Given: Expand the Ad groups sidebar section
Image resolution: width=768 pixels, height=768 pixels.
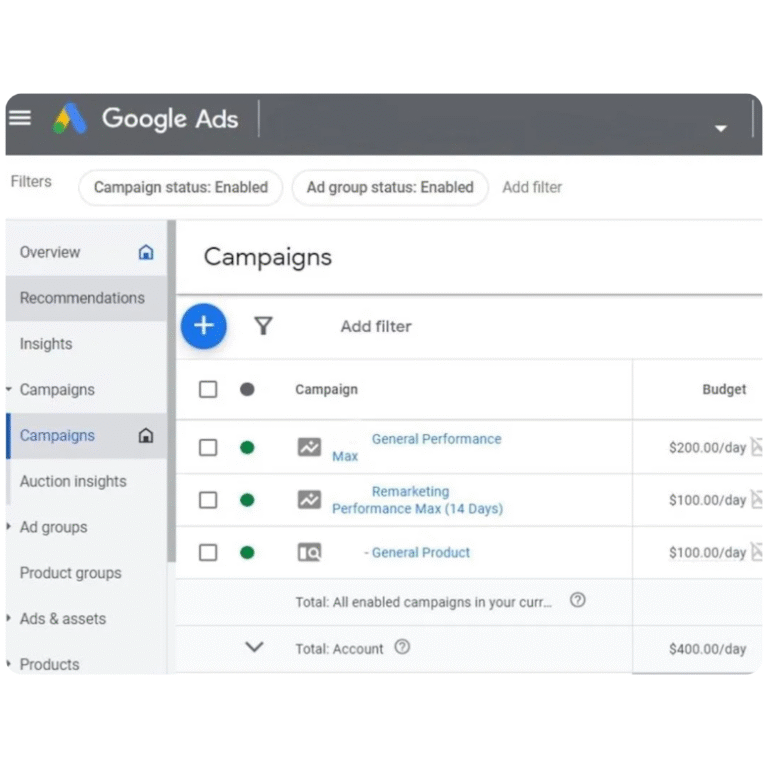Looking at the screenshot, I should (10, 527).
